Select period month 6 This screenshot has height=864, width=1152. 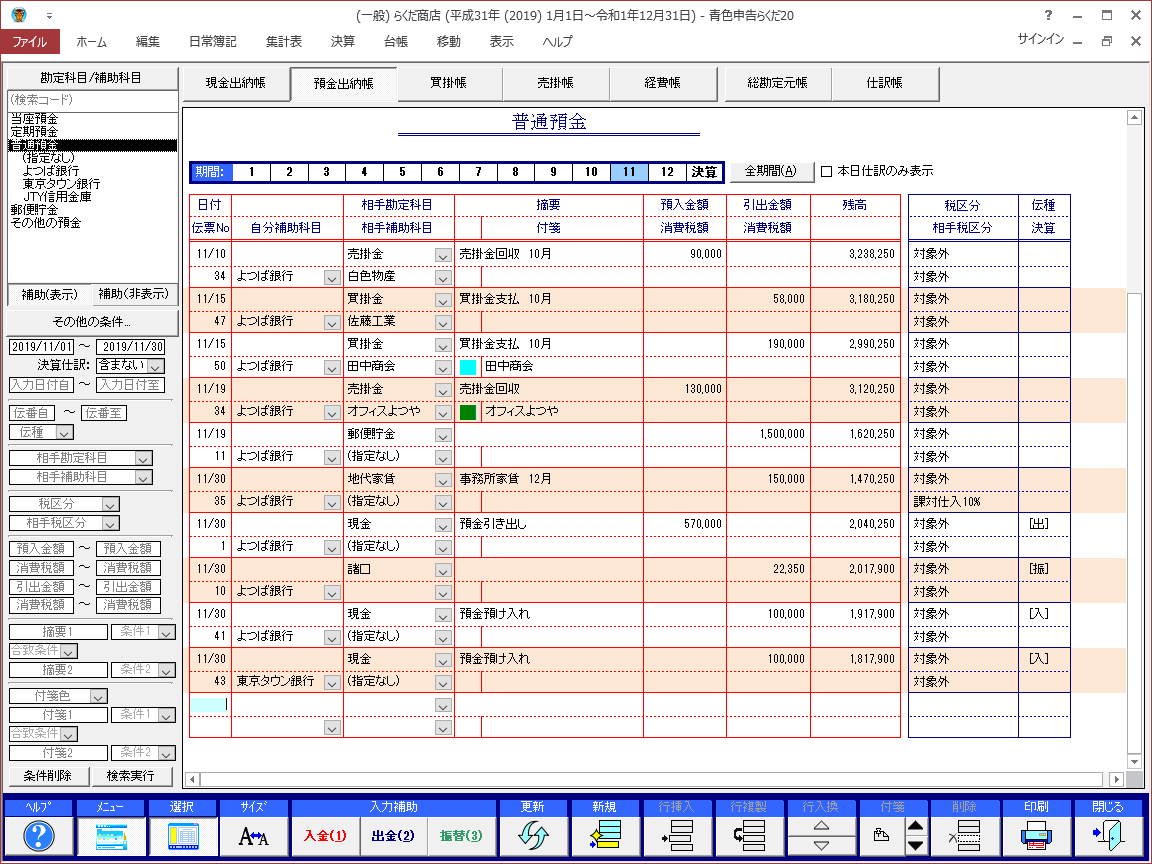(x=440, y=172)
